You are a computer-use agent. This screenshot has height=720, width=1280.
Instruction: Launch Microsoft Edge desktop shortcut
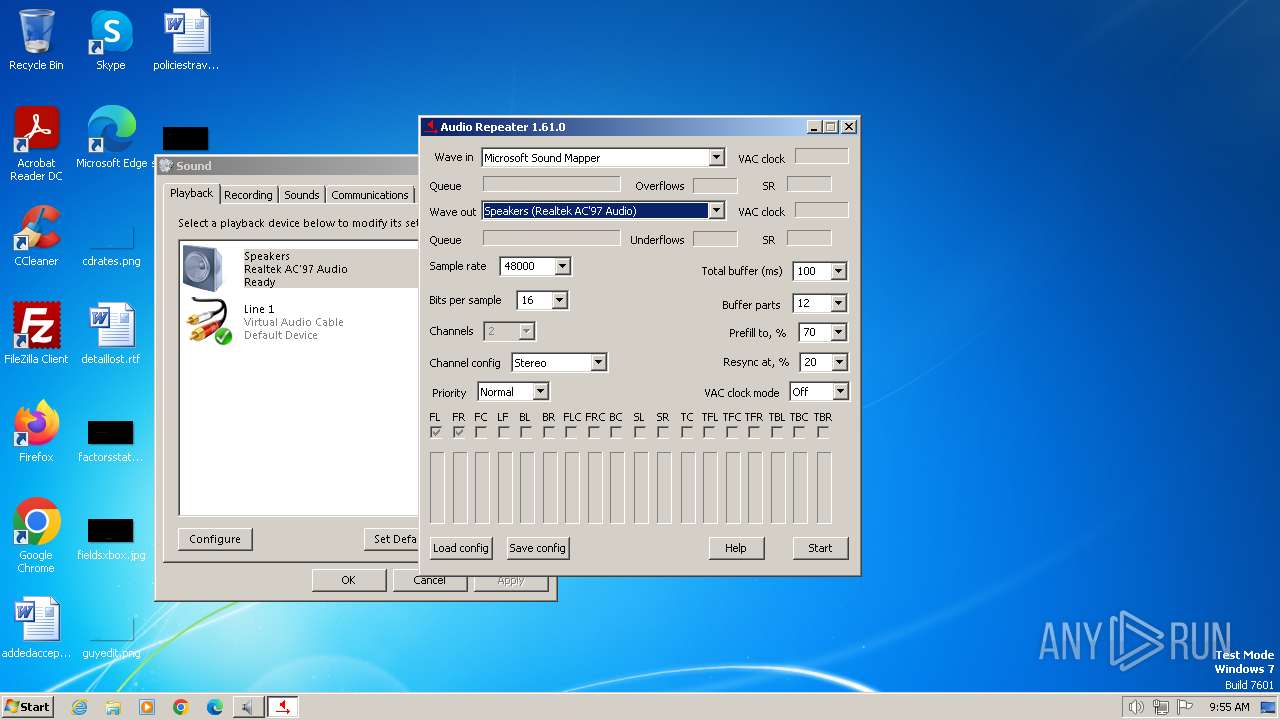click(111, 138)
